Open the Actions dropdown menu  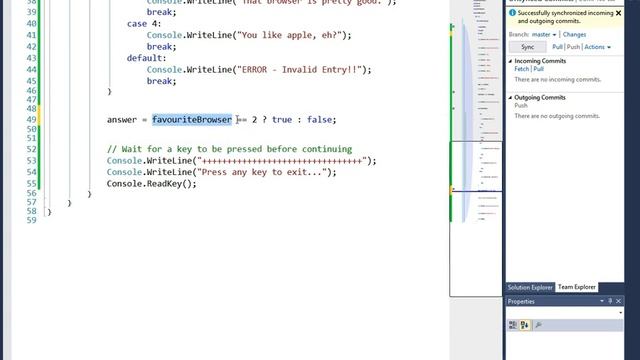598,47
